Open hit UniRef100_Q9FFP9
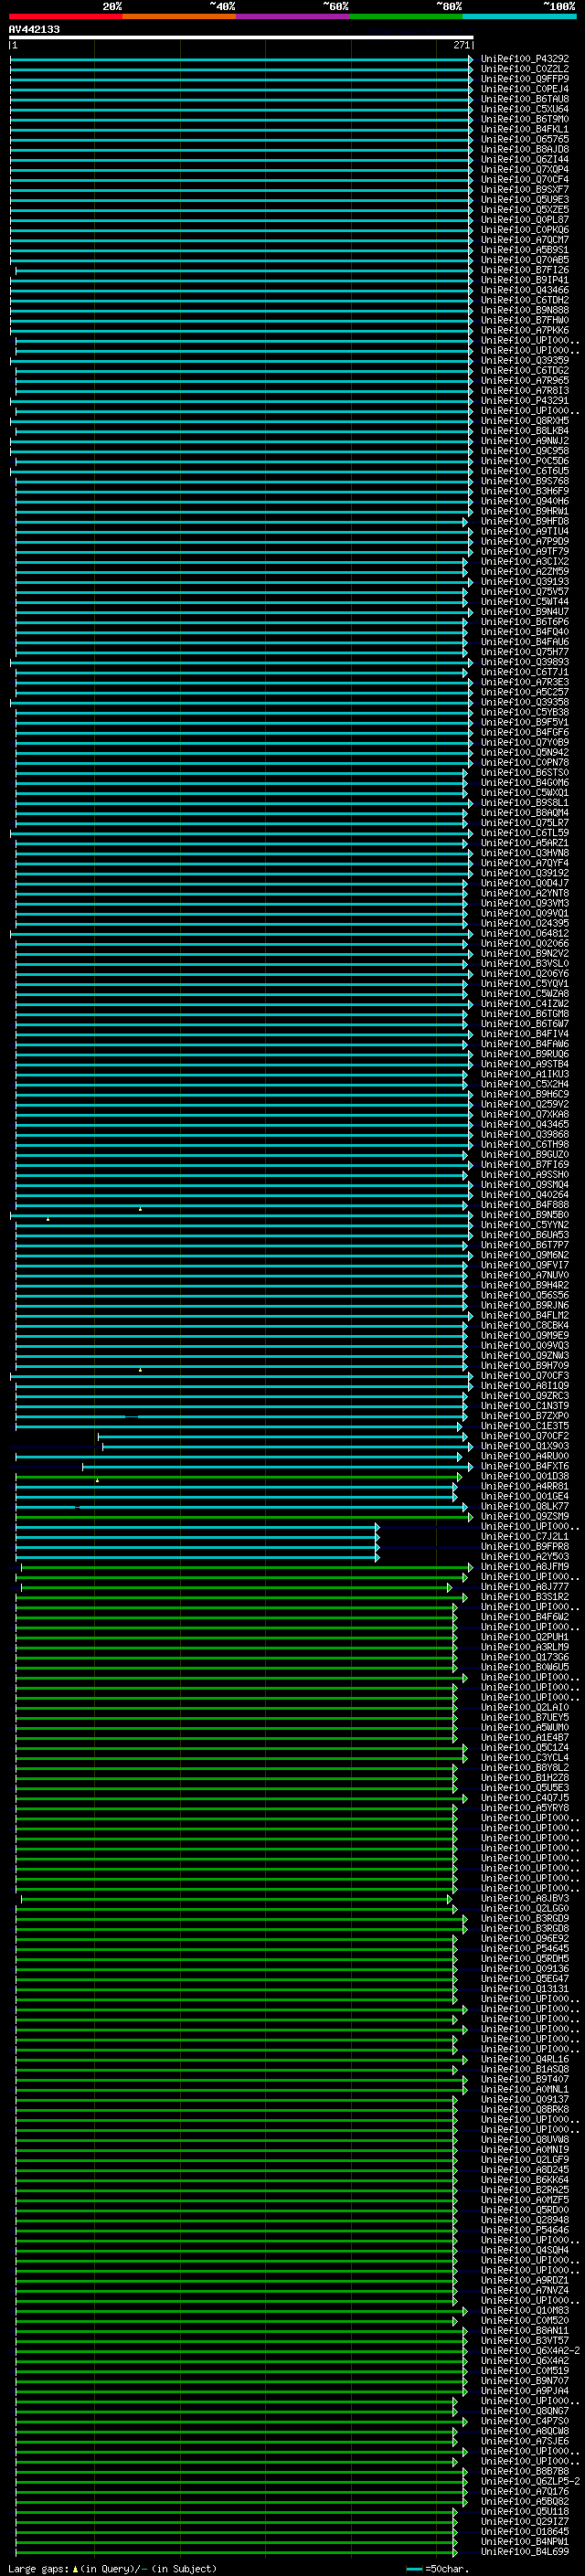Image resolution: width=585 pixels, height=2576 pixels. pyautogui.click(x=525, y=79)
